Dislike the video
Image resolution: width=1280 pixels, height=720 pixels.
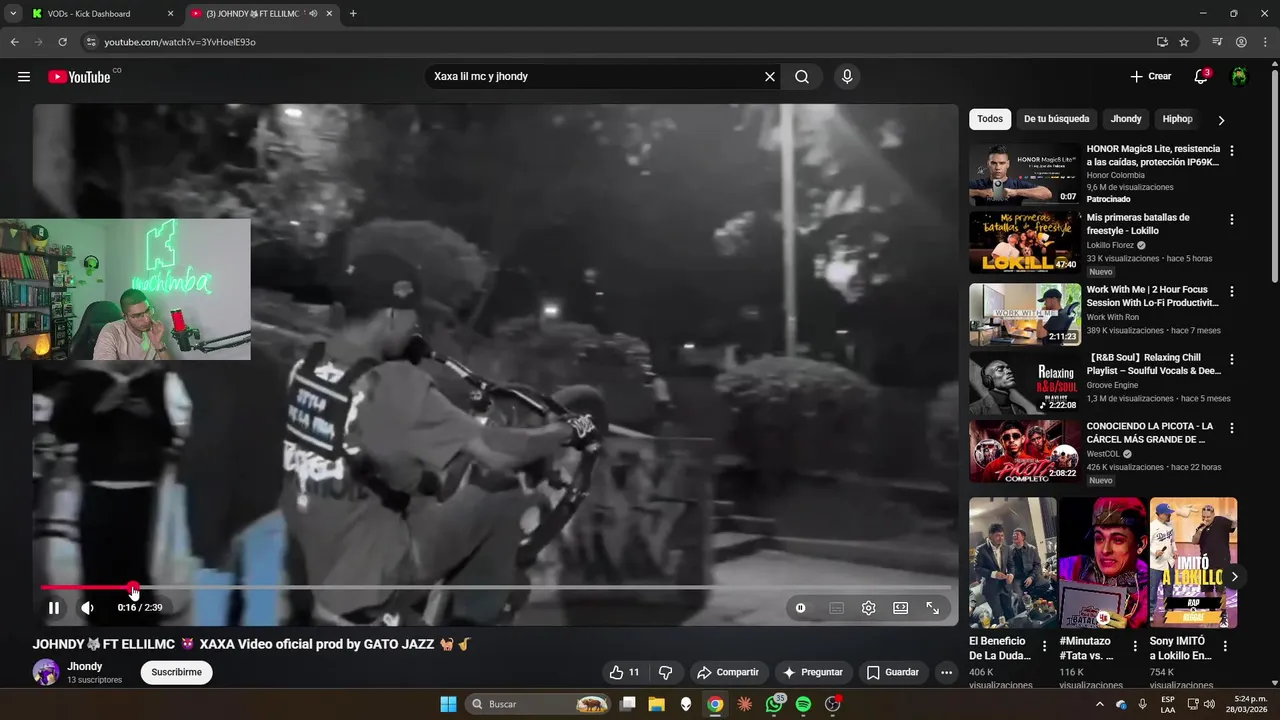click(x=665, y=673)
